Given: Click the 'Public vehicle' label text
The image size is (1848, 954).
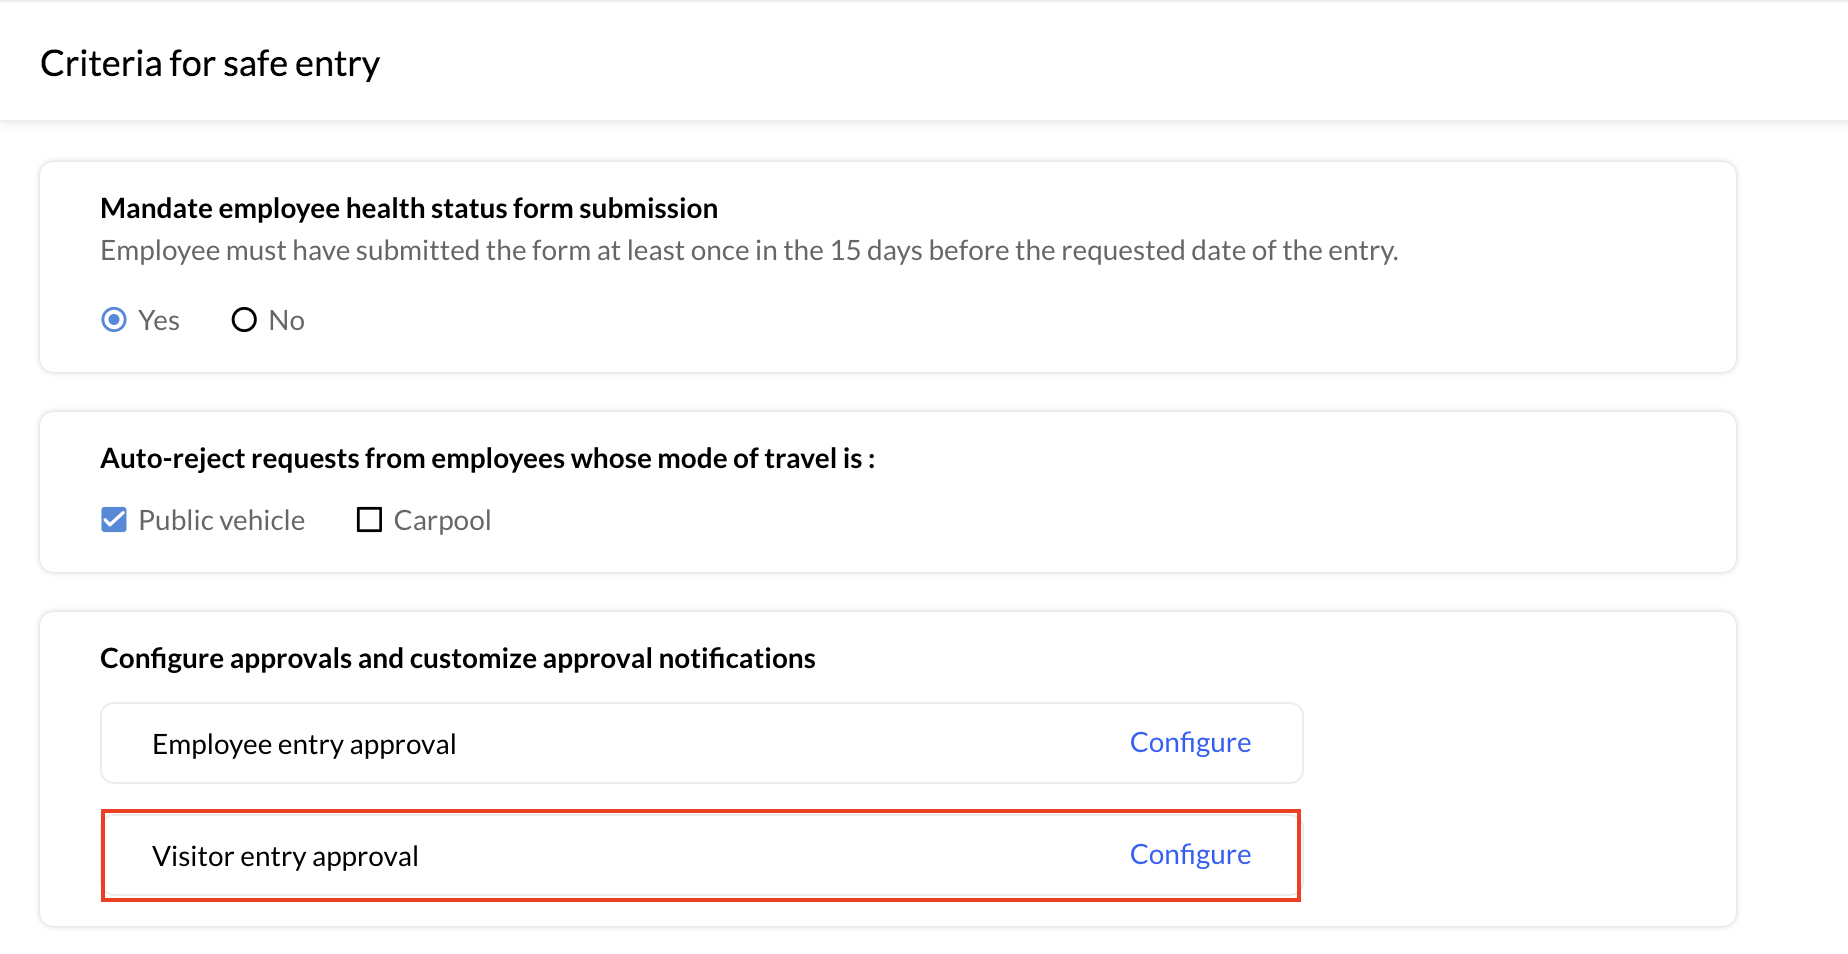Looking at the screenshot, I should click(x=222, y=520).
